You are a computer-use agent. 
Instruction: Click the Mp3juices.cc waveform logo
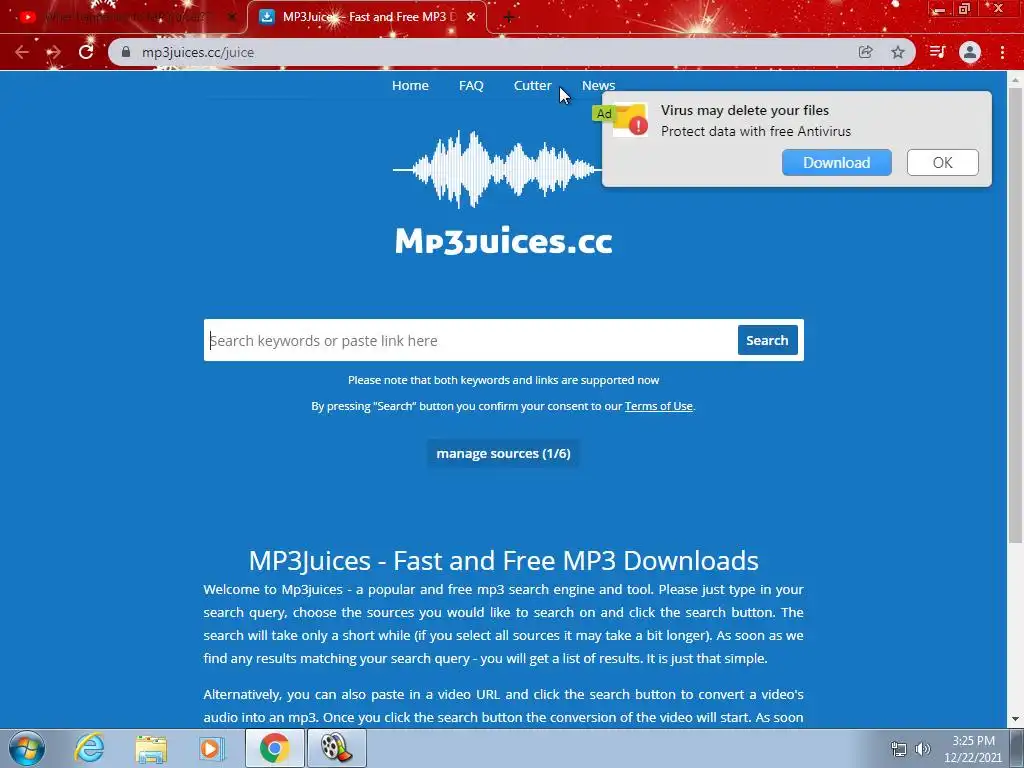(x=503, y=193)
